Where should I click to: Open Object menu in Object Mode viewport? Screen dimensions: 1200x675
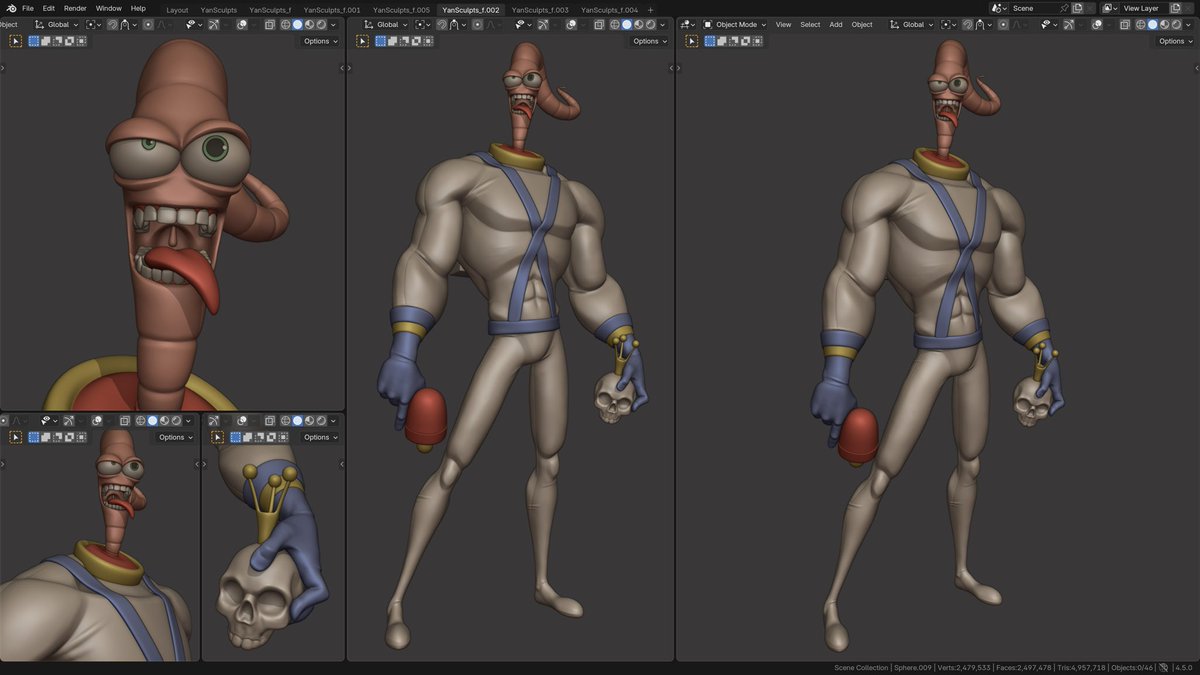pyautogui.click(x=862, y=24)
